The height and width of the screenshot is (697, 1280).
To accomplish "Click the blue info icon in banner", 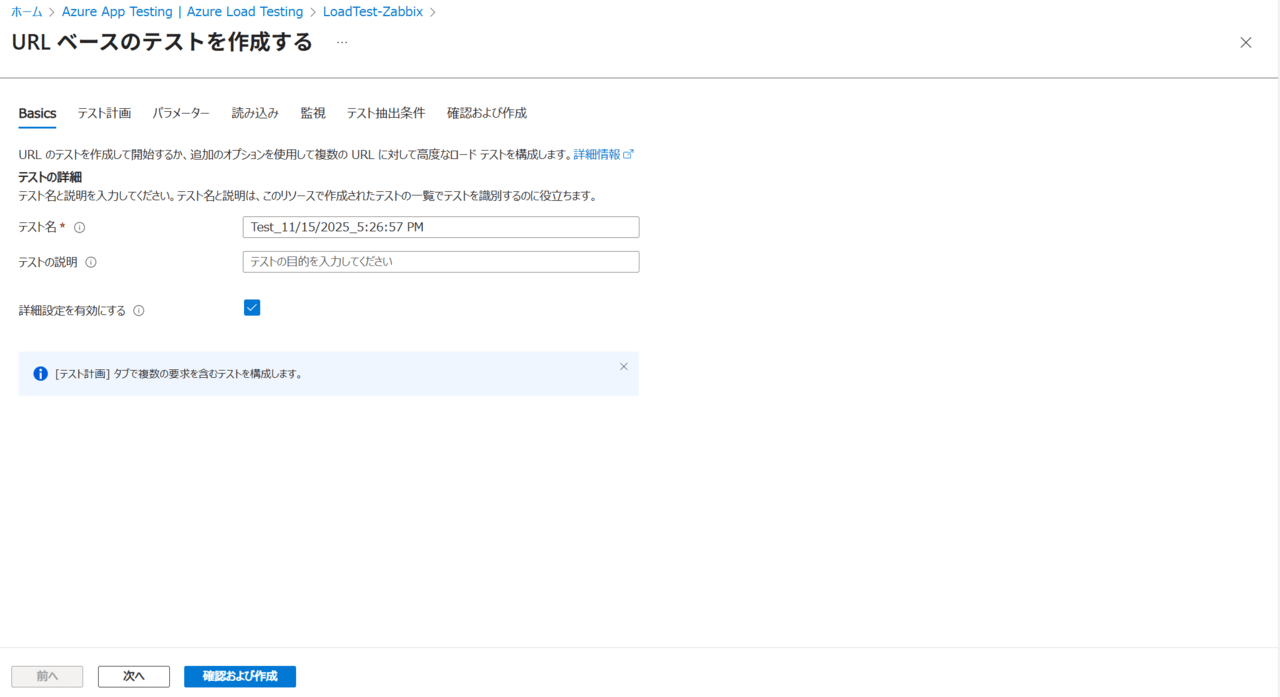I will click(x=41, y=374).
